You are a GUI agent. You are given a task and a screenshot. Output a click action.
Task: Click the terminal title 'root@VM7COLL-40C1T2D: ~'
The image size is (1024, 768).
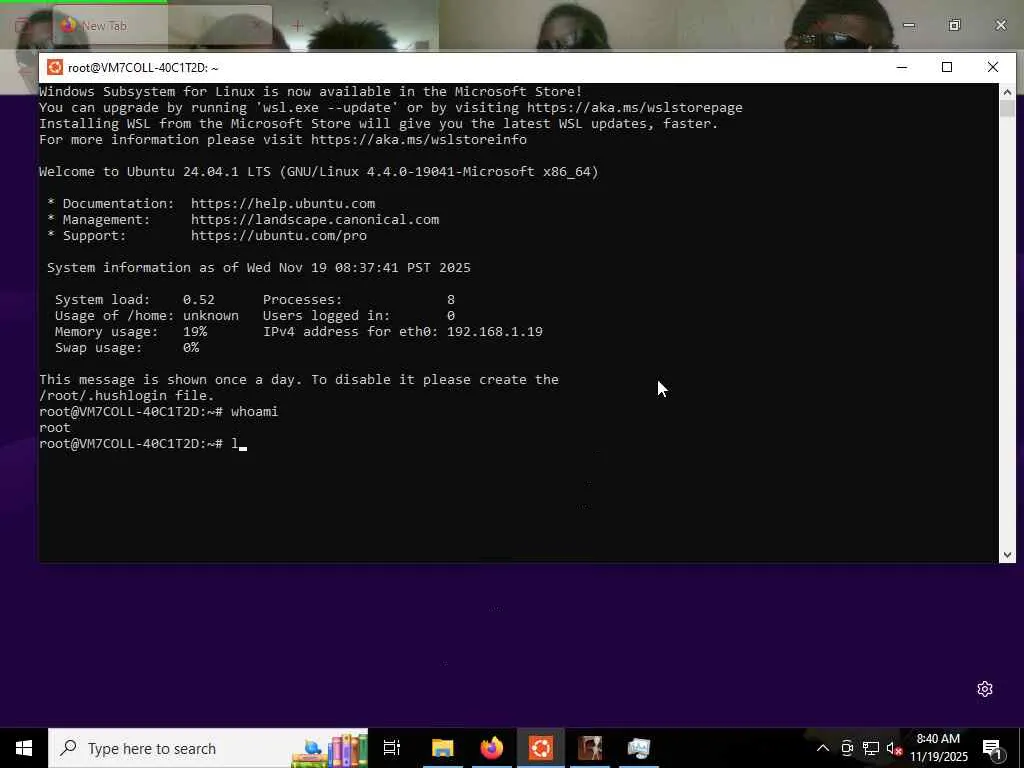143,67
